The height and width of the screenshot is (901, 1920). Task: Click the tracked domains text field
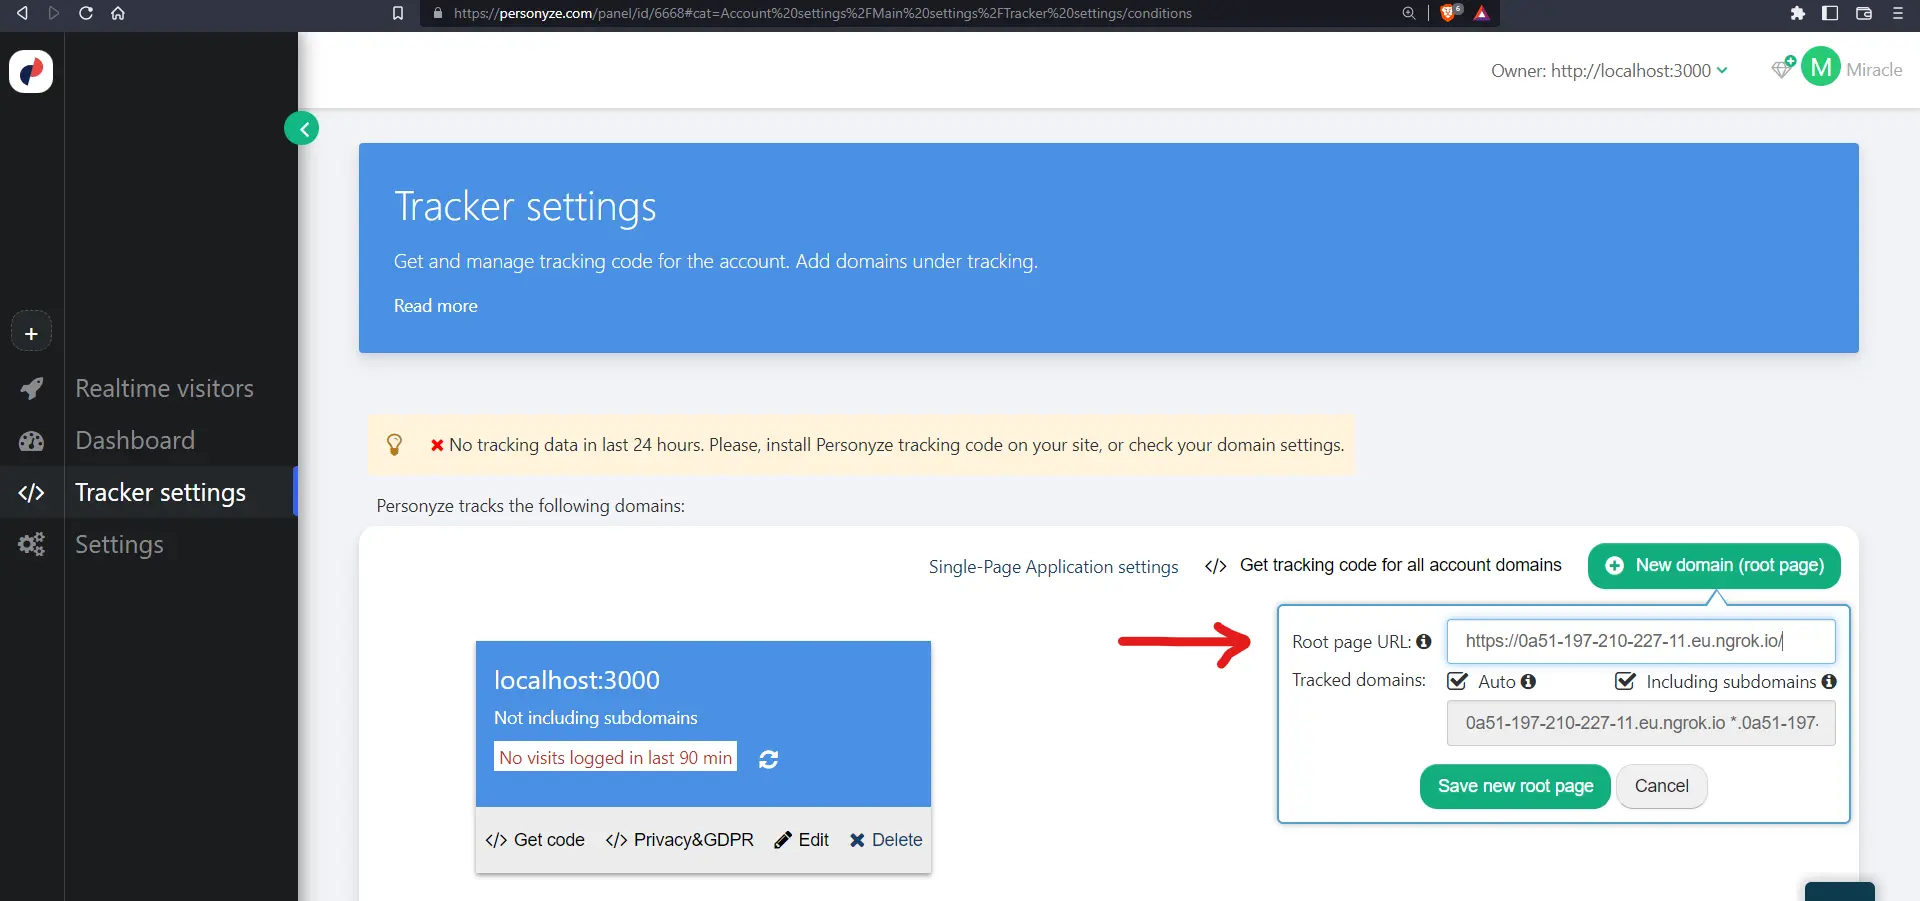(x=1641, y=723)
